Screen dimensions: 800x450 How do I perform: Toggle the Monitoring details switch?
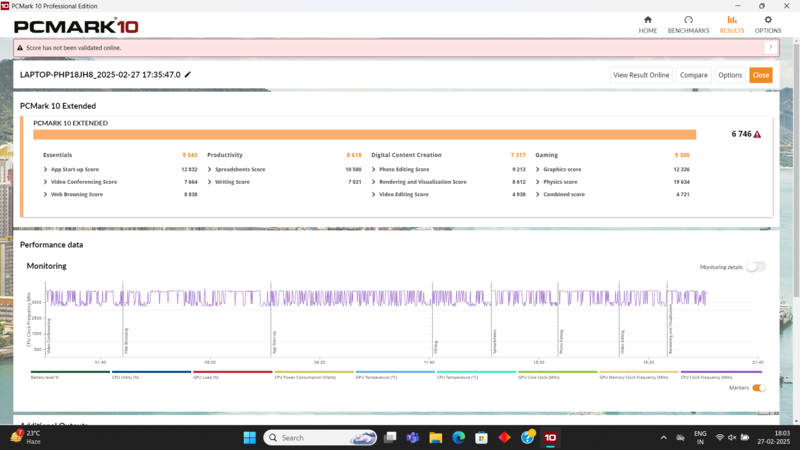[x=756, y=267]
